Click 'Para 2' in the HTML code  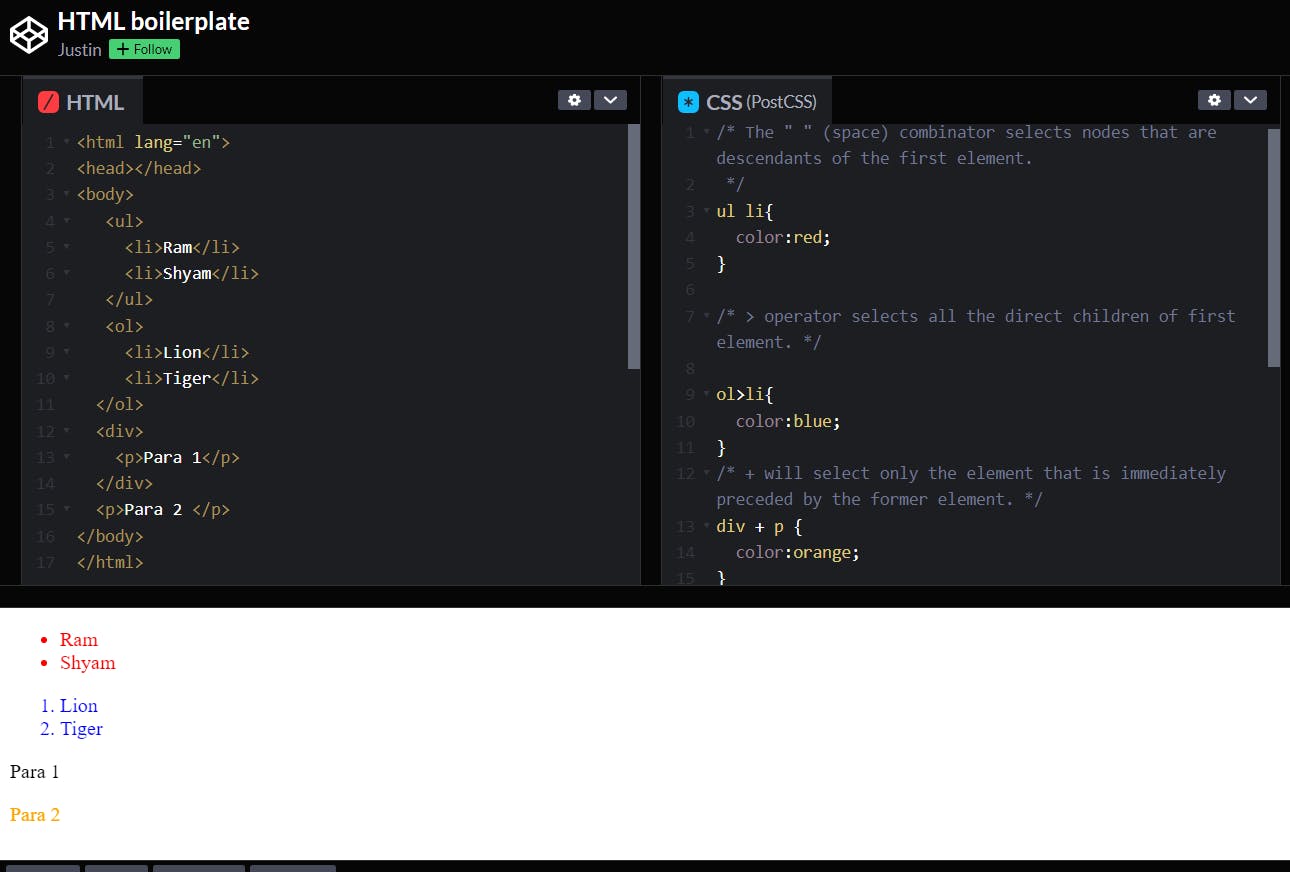point(153,509)
